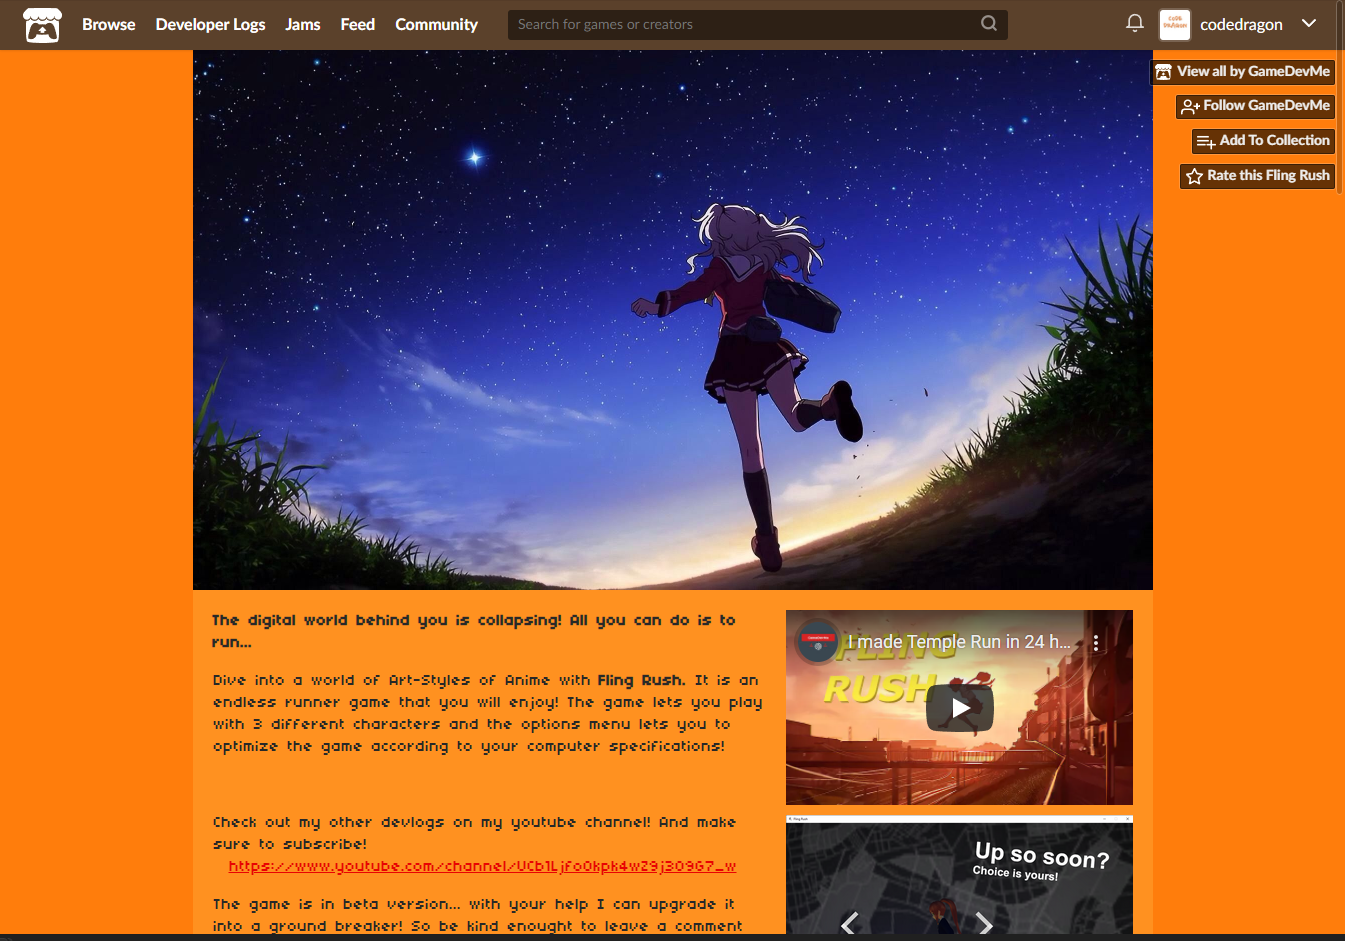Screen dimensions: 1345x941
Task: Open the YouTube video options menu
Action: [x=1096, y=643]
